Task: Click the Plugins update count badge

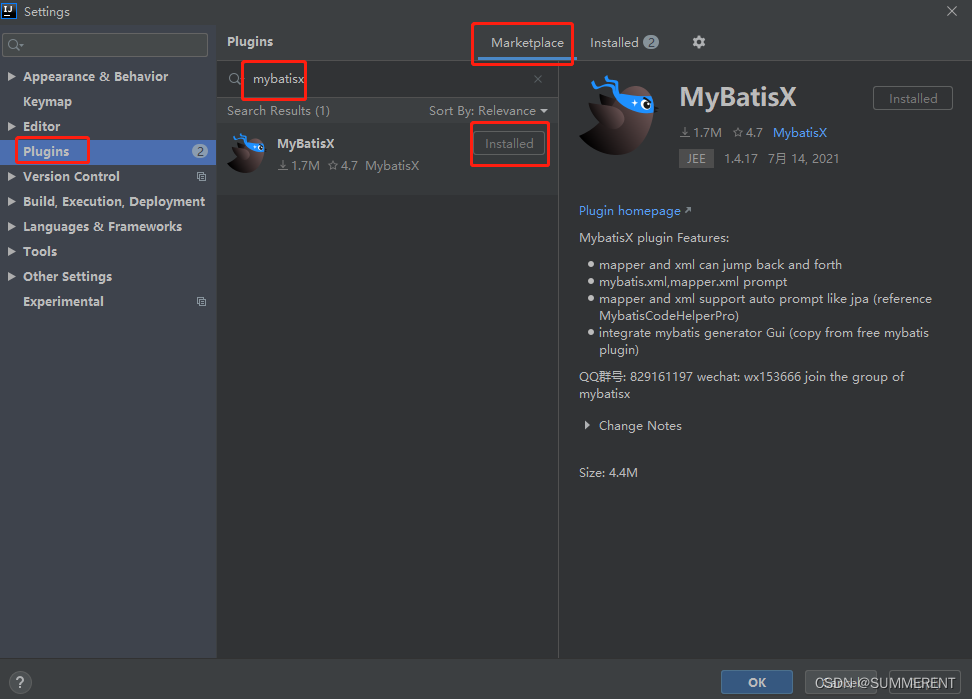Action: [200, 151]
